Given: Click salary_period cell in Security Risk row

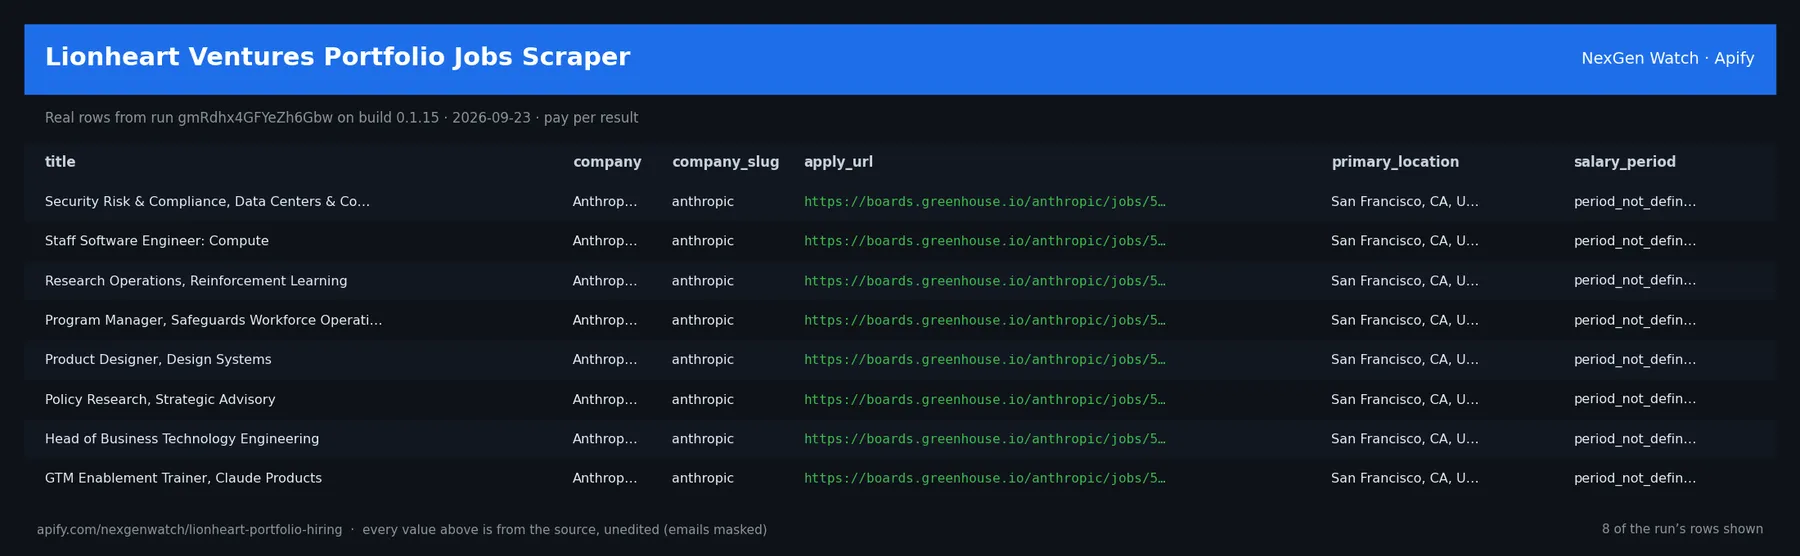Looking at the screenshot, I should point(1634,202).
